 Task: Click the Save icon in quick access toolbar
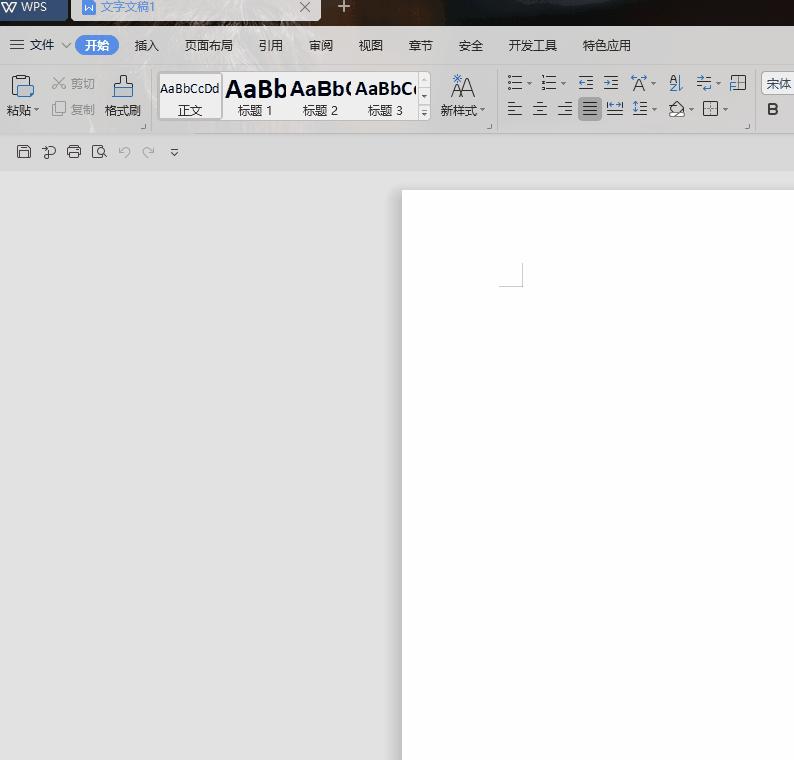click(x=24, y=152)
